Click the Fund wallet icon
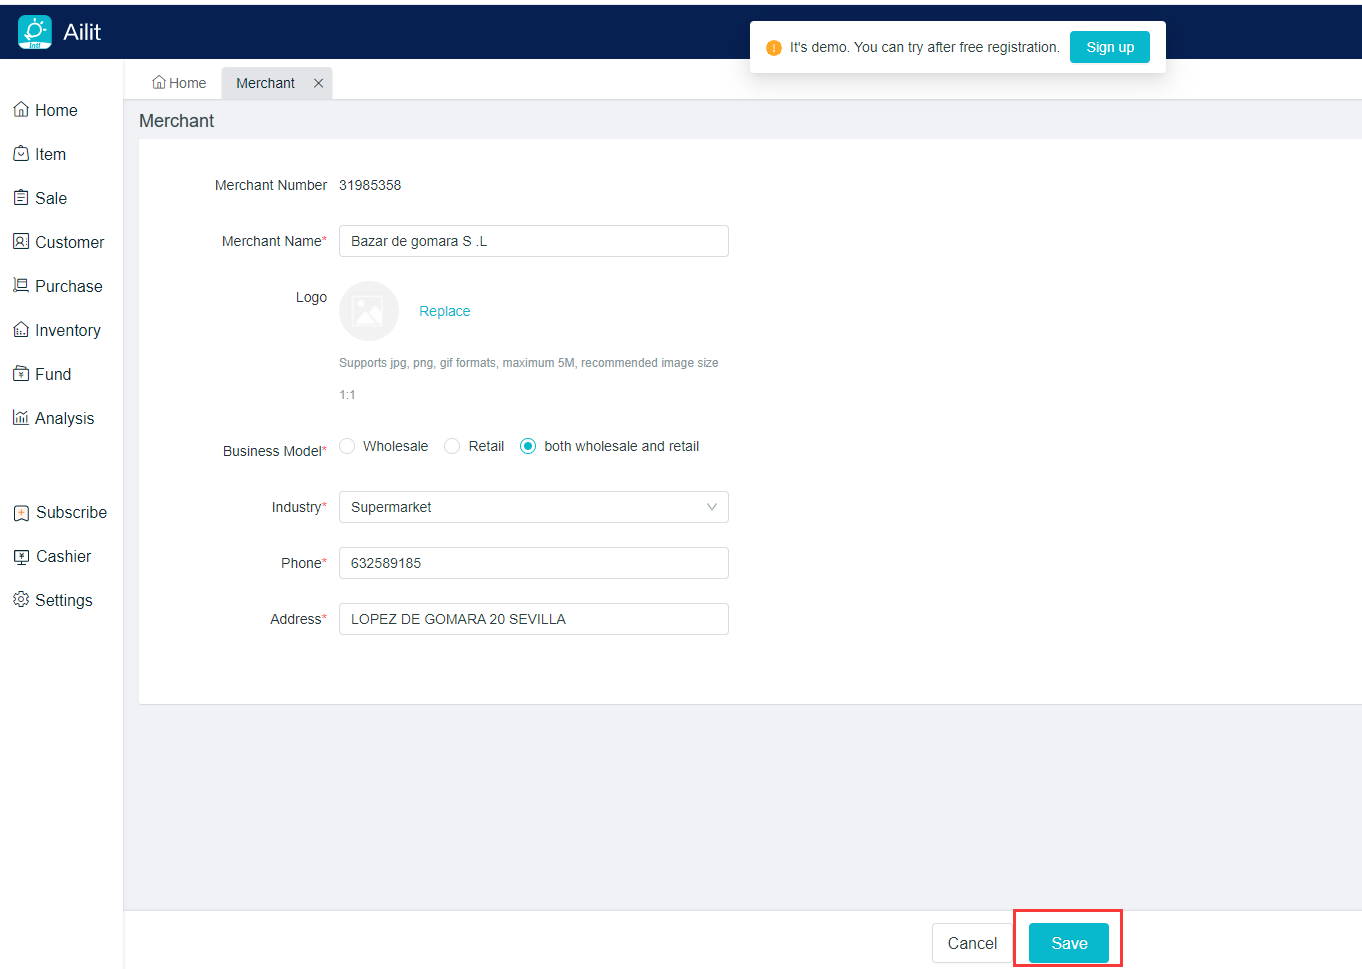This screenshot has width=1362, height=969. pos(21,374)
